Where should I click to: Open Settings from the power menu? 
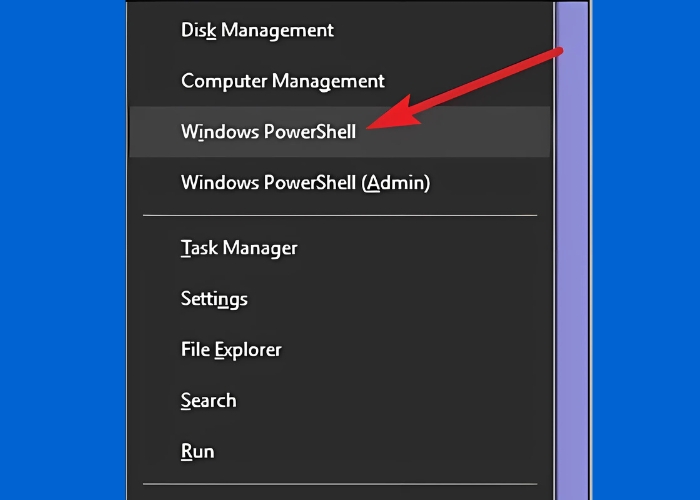tap(214, 298)
